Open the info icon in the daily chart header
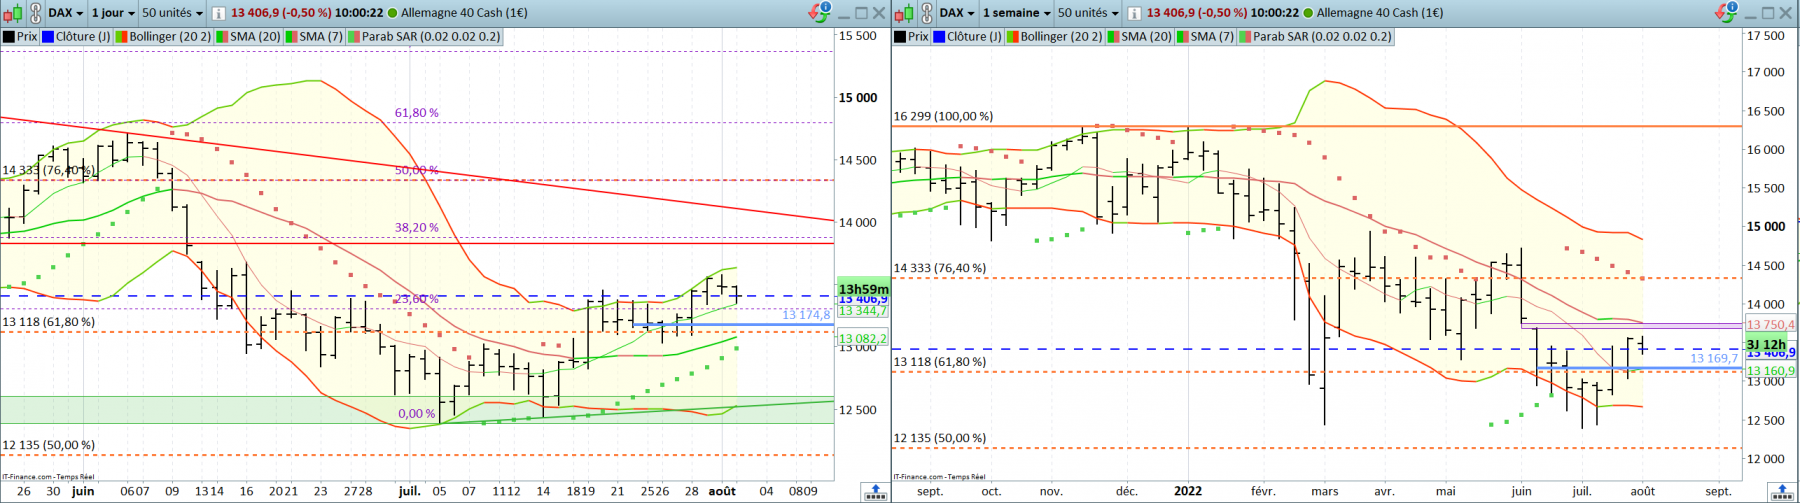 pos(218,13)
